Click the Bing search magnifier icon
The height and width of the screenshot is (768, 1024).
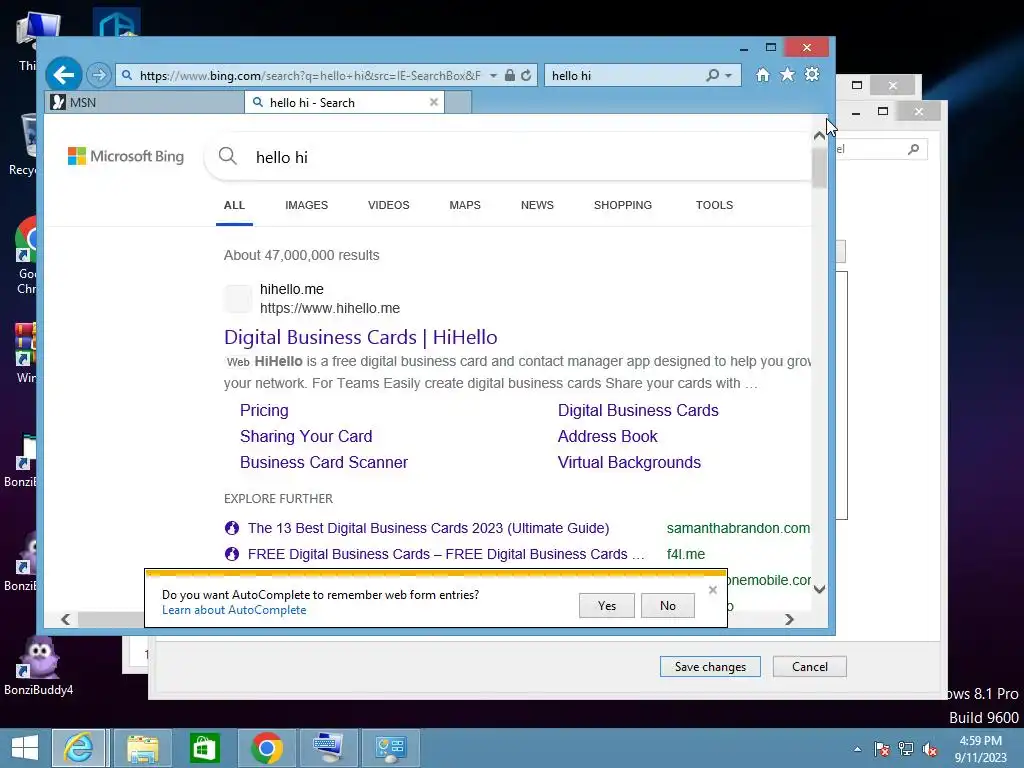(227, 156)
